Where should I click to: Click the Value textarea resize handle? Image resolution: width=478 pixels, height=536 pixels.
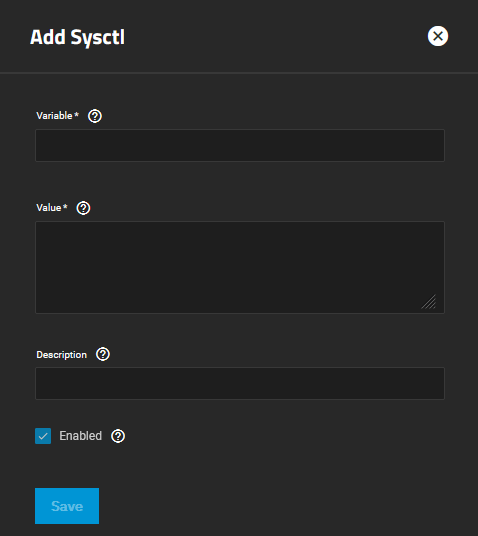[x=429, y=302]
